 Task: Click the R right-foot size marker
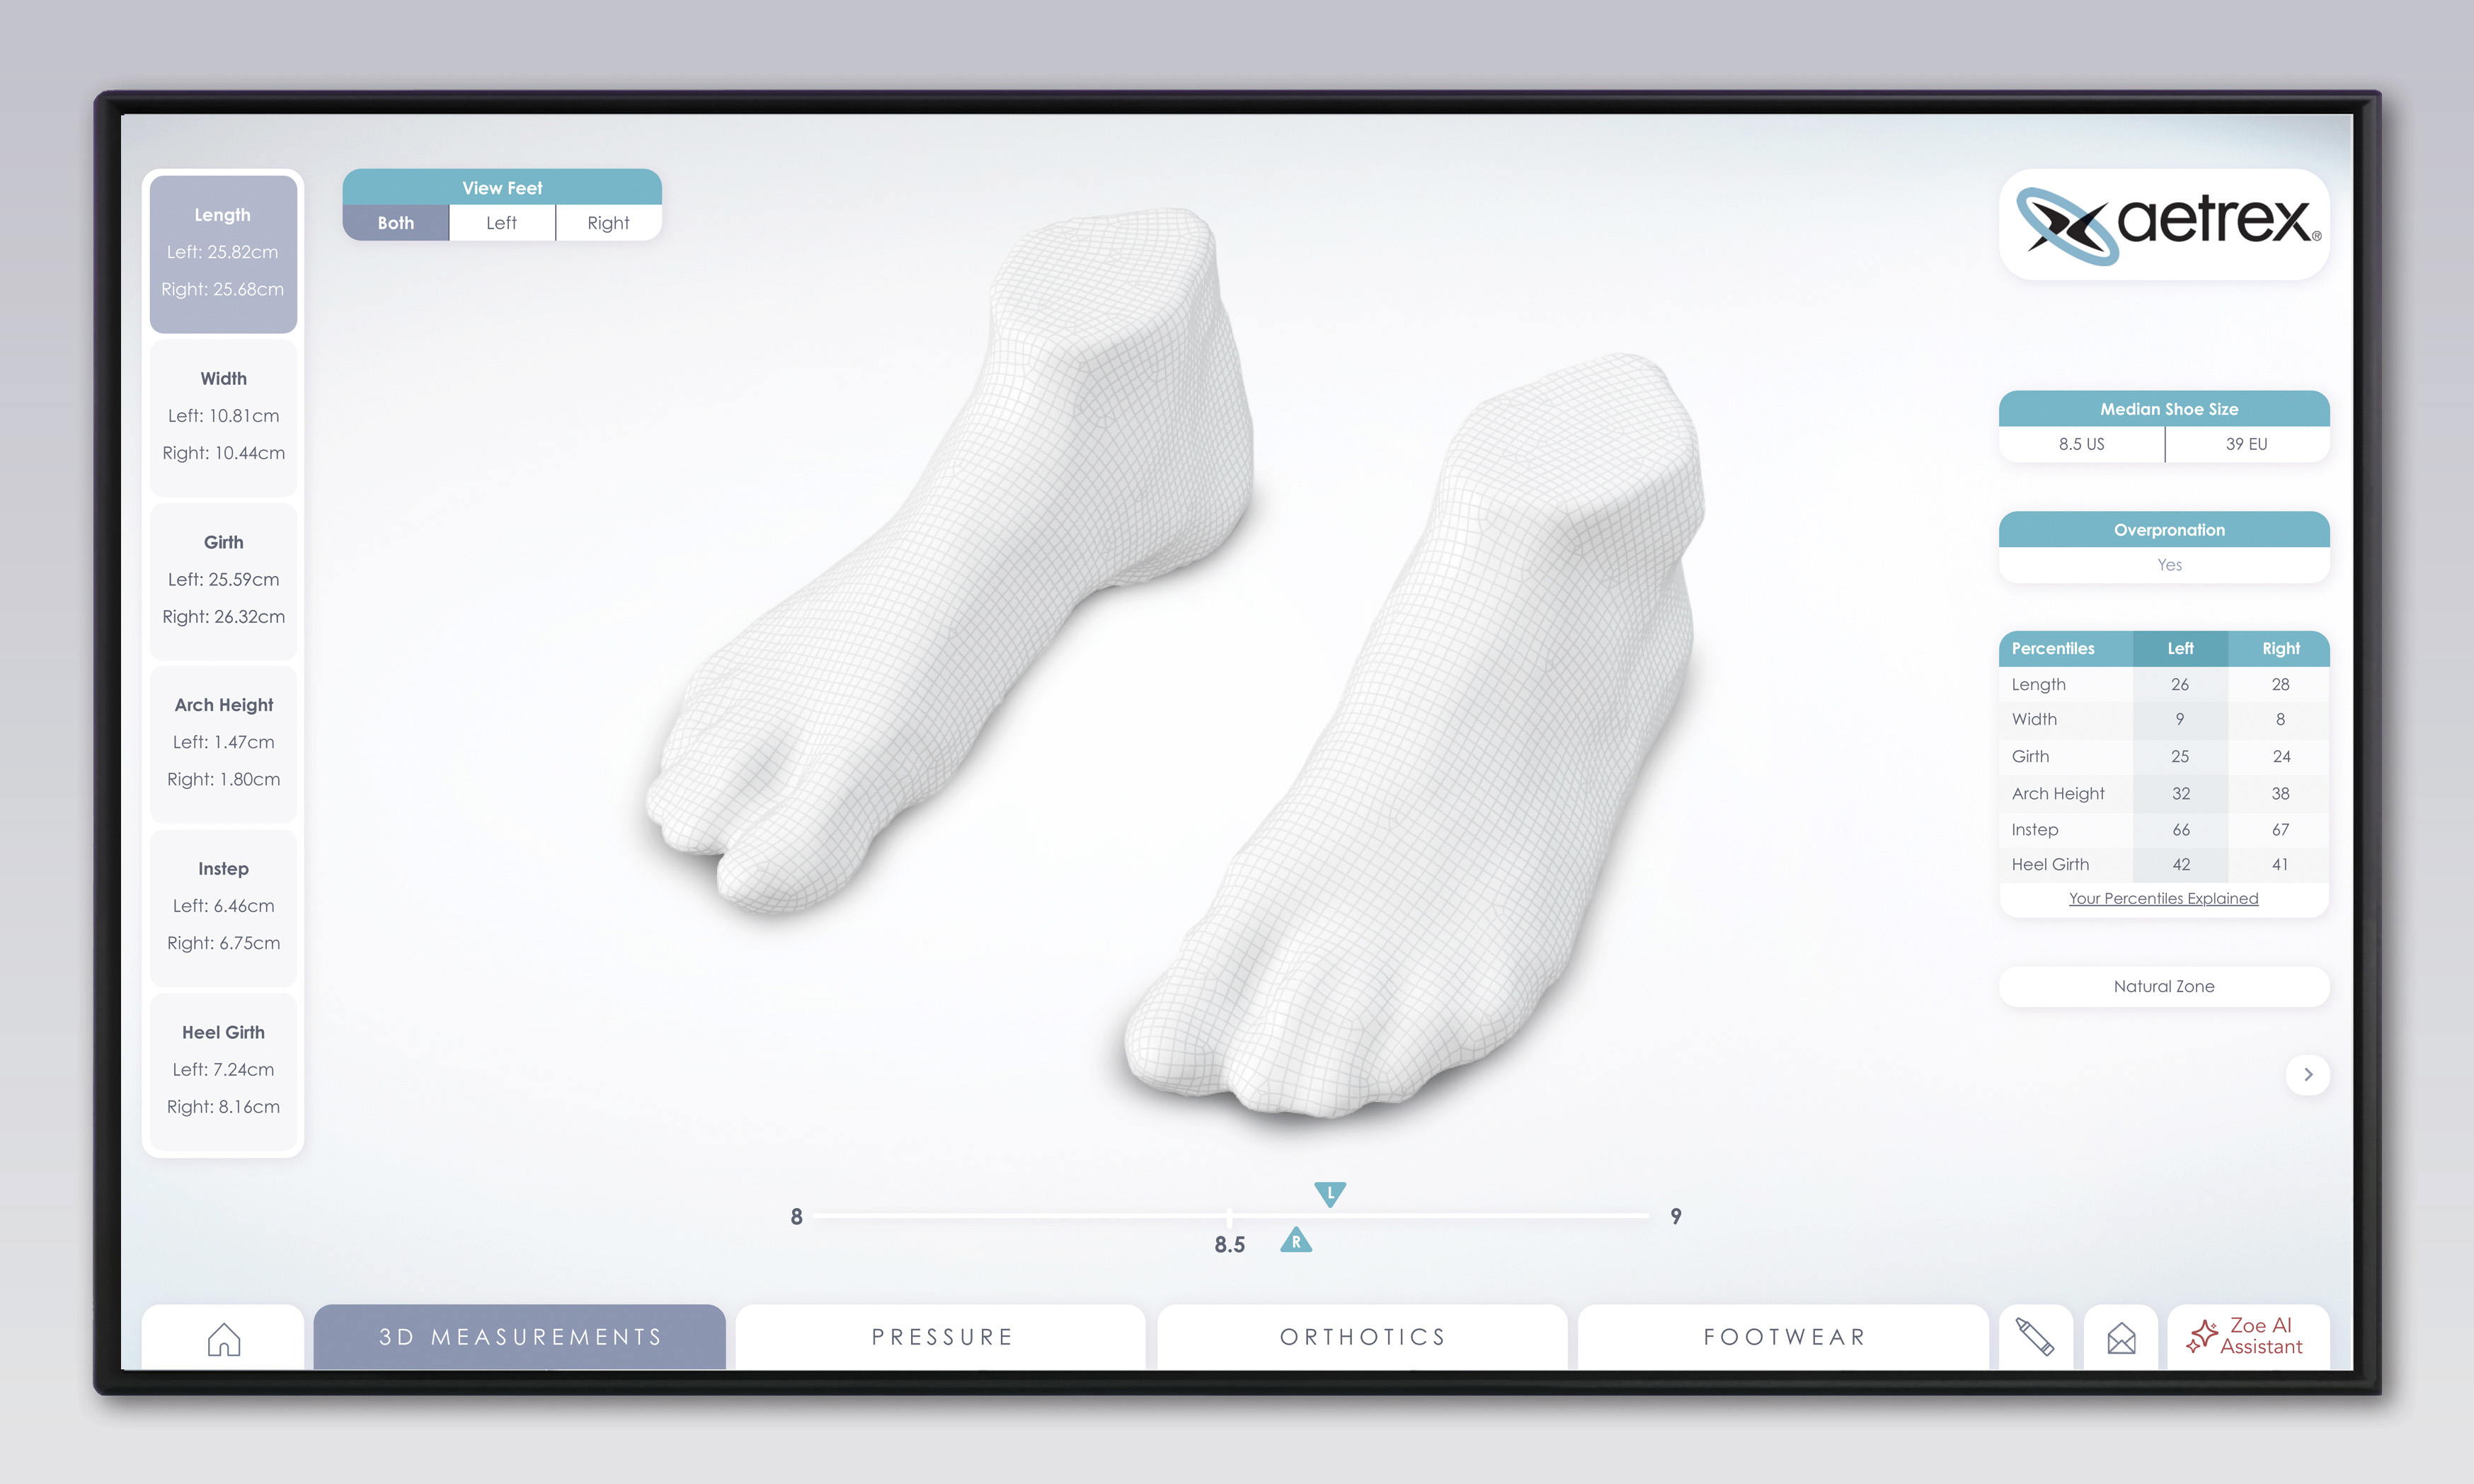tap(1296, 1241)
